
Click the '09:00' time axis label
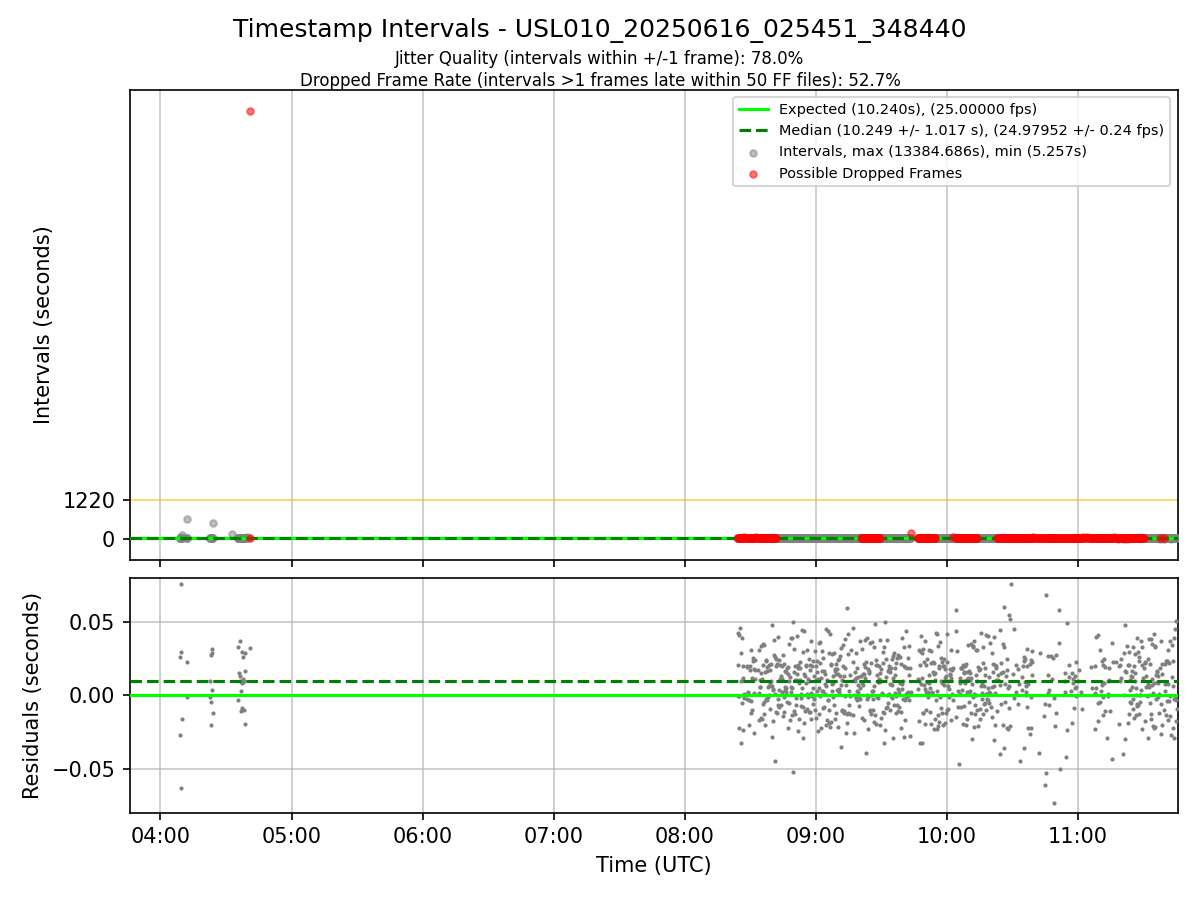coord(815,835)
